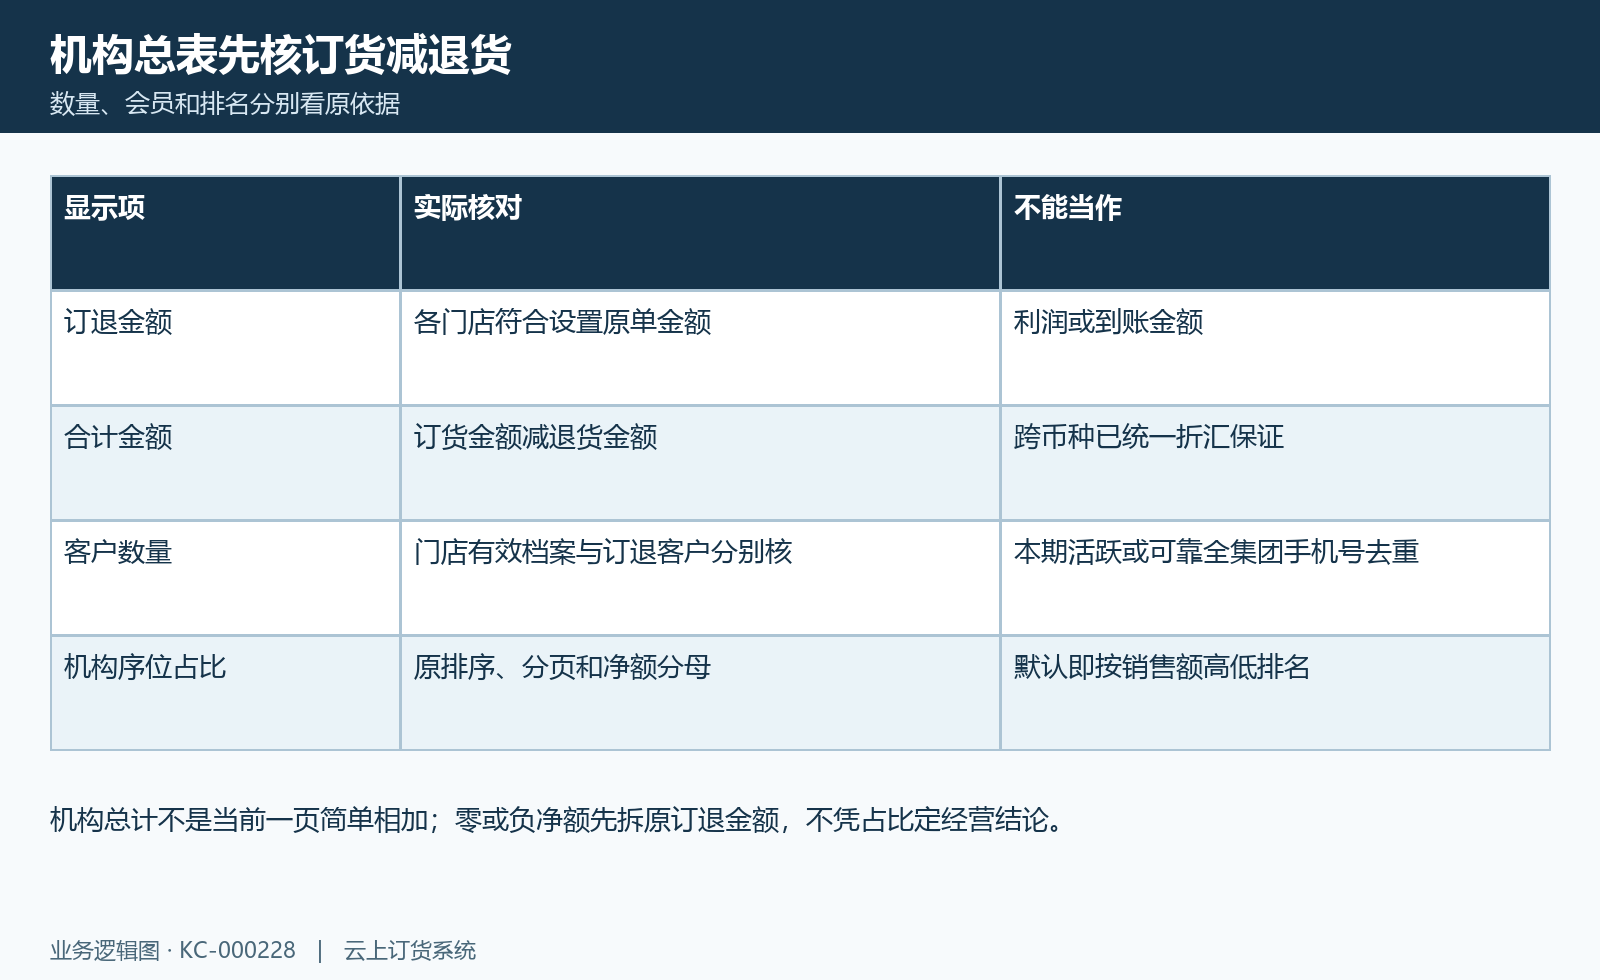Image resolution: width=1600 pixels, height=980 pixels.
Task: Click the 跨币种已统一折汇保证 cell
Action: 1275,463
